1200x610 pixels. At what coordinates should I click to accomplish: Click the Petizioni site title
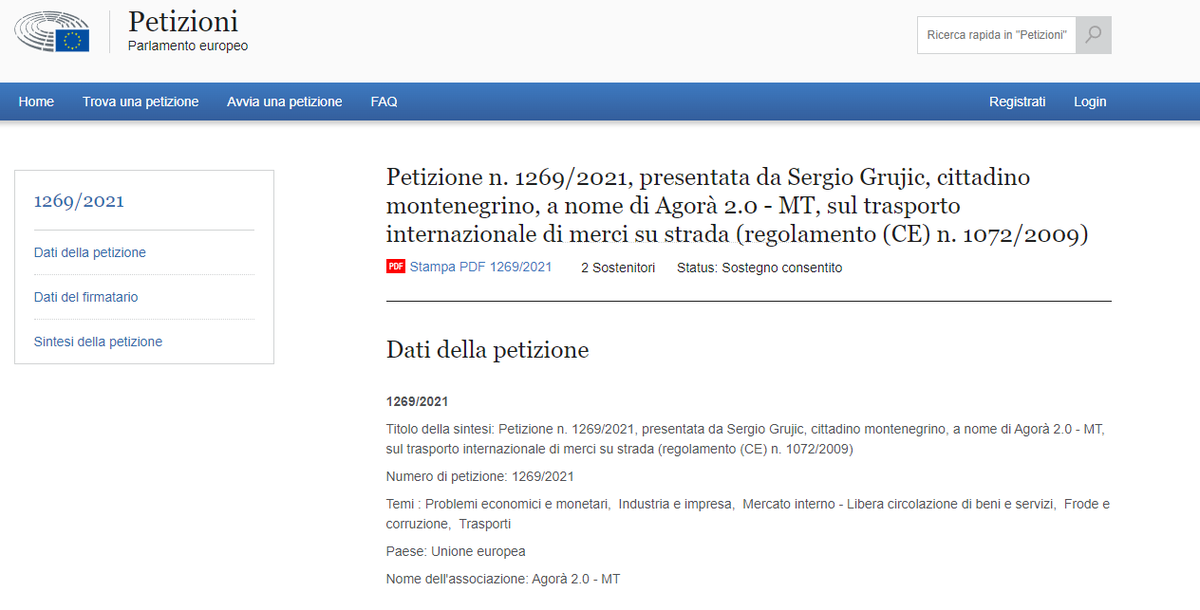(183, 21)
